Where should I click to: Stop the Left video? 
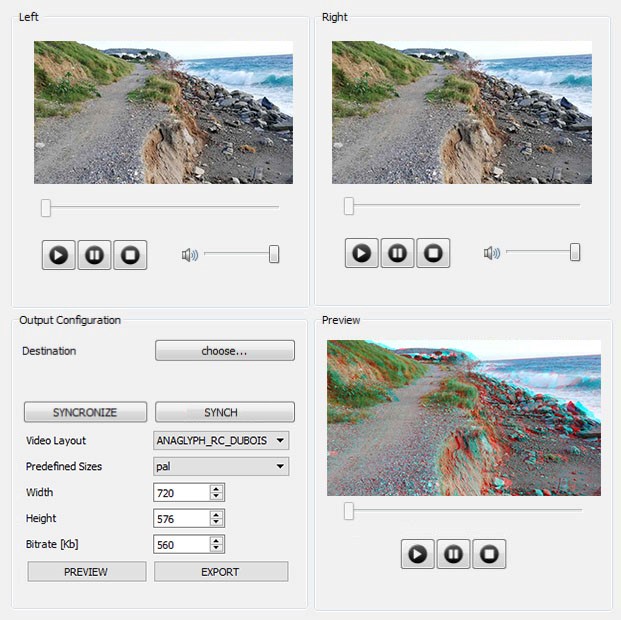point(130,255)
